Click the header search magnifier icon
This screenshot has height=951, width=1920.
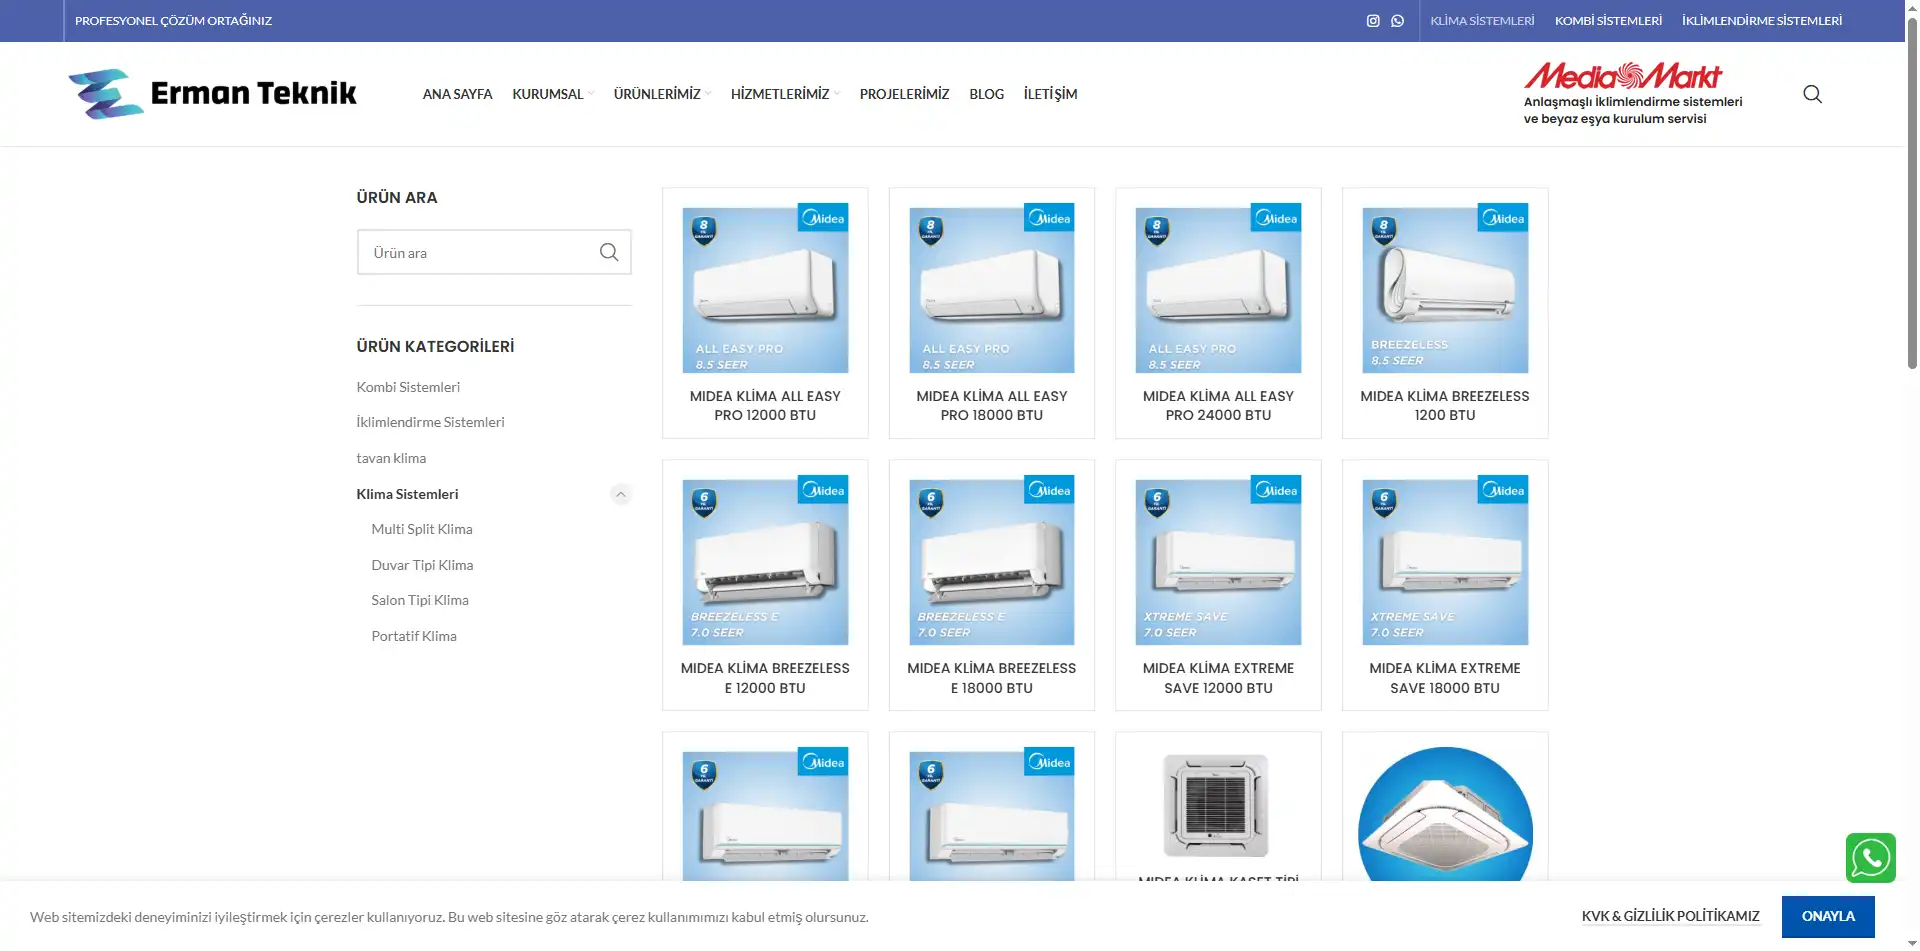(1812, 94)
